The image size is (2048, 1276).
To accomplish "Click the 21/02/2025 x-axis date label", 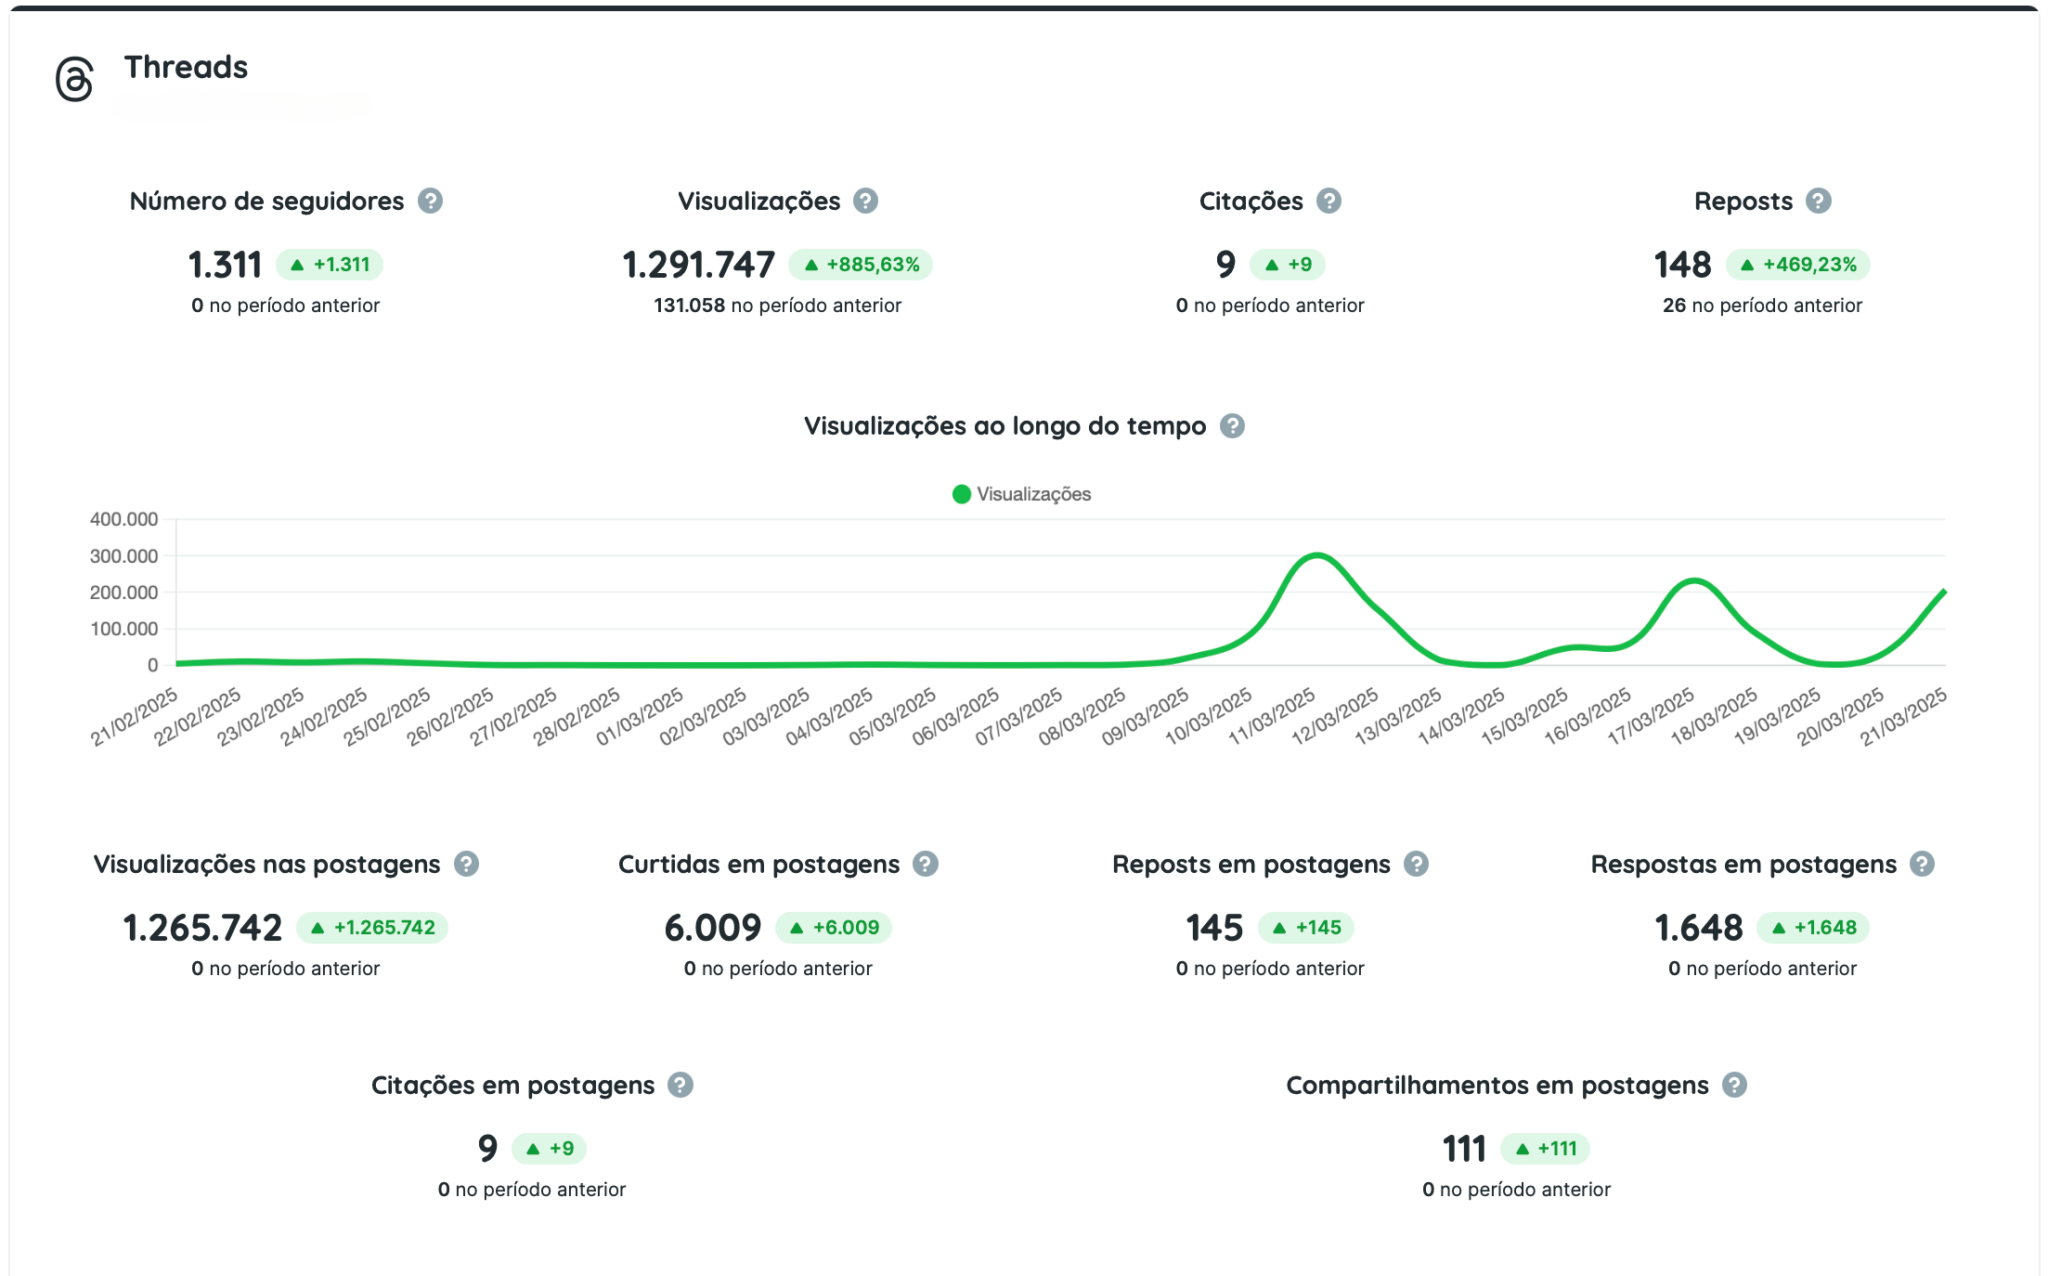I will pyautogui.click(x=134, y=716).
